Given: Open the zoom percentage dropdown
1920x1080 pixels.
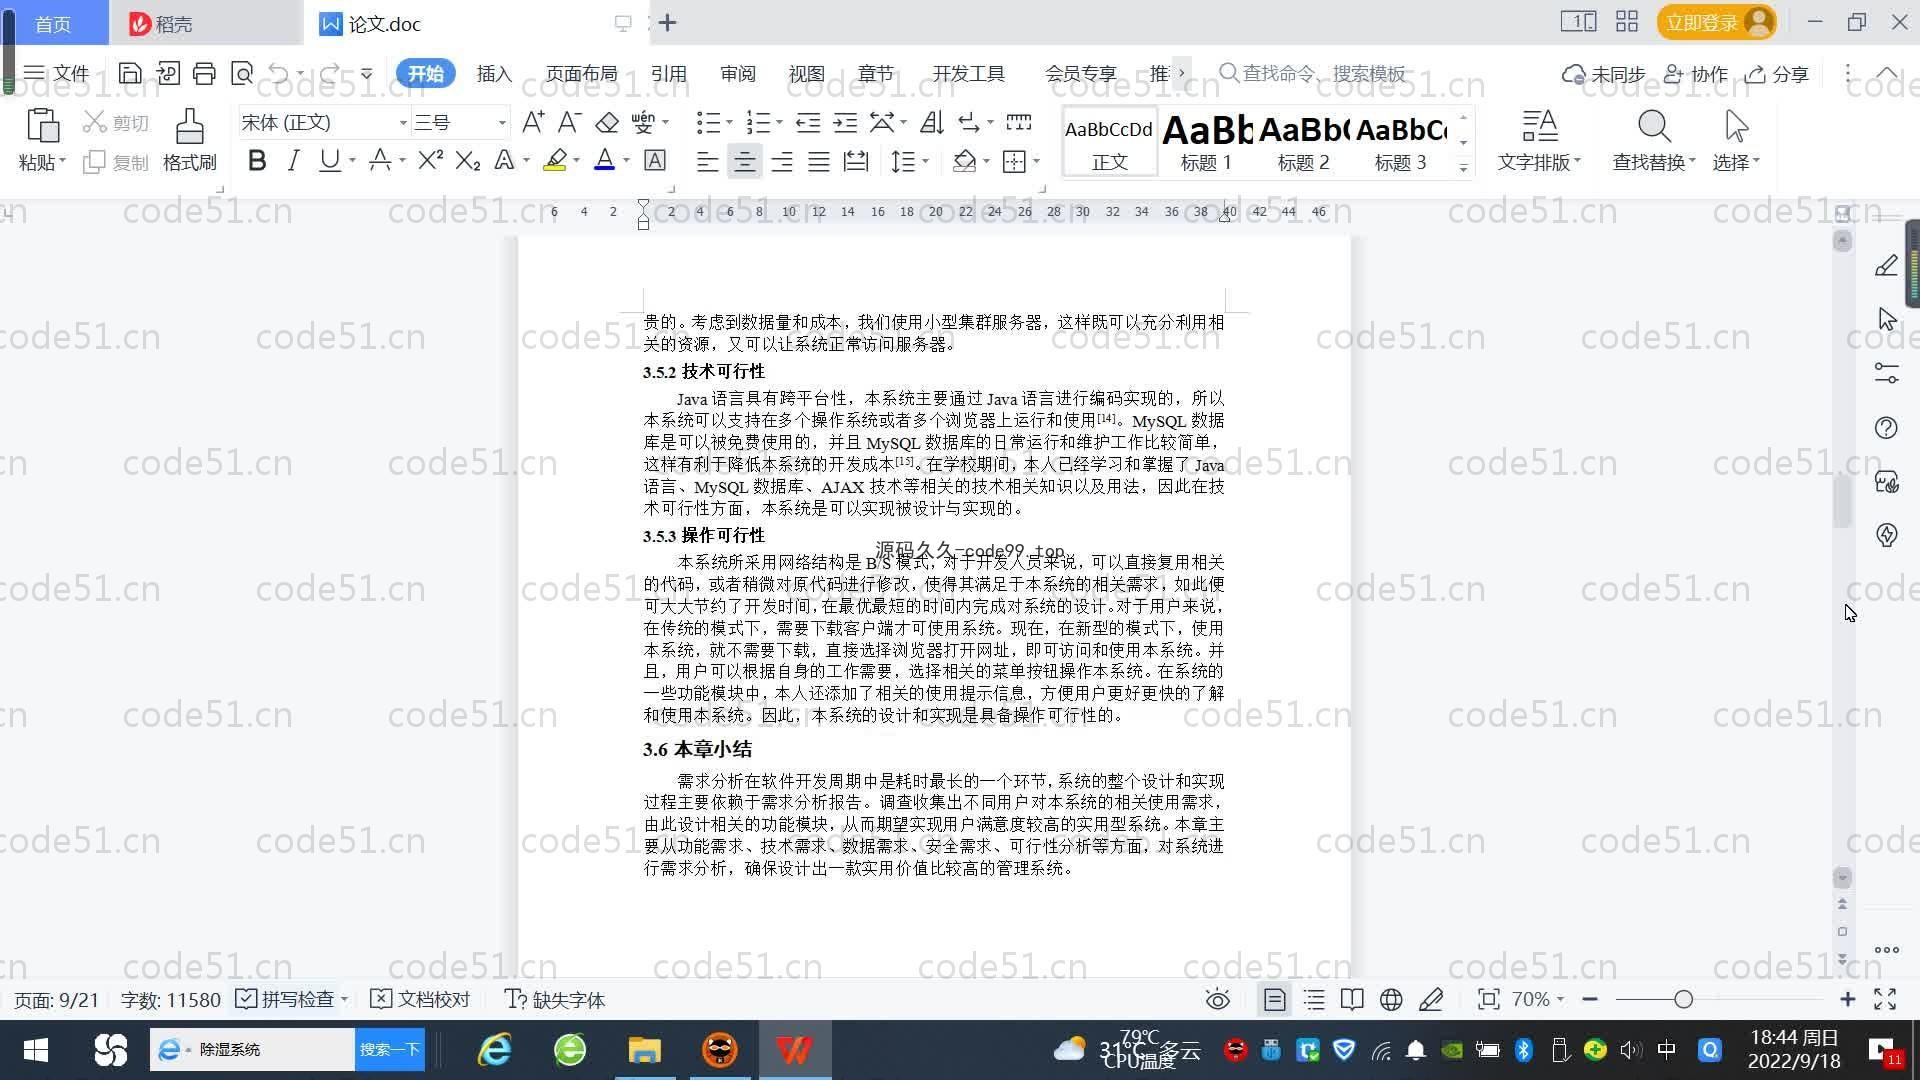Looking at the screenshot, I should click(x=1560, y=999).
